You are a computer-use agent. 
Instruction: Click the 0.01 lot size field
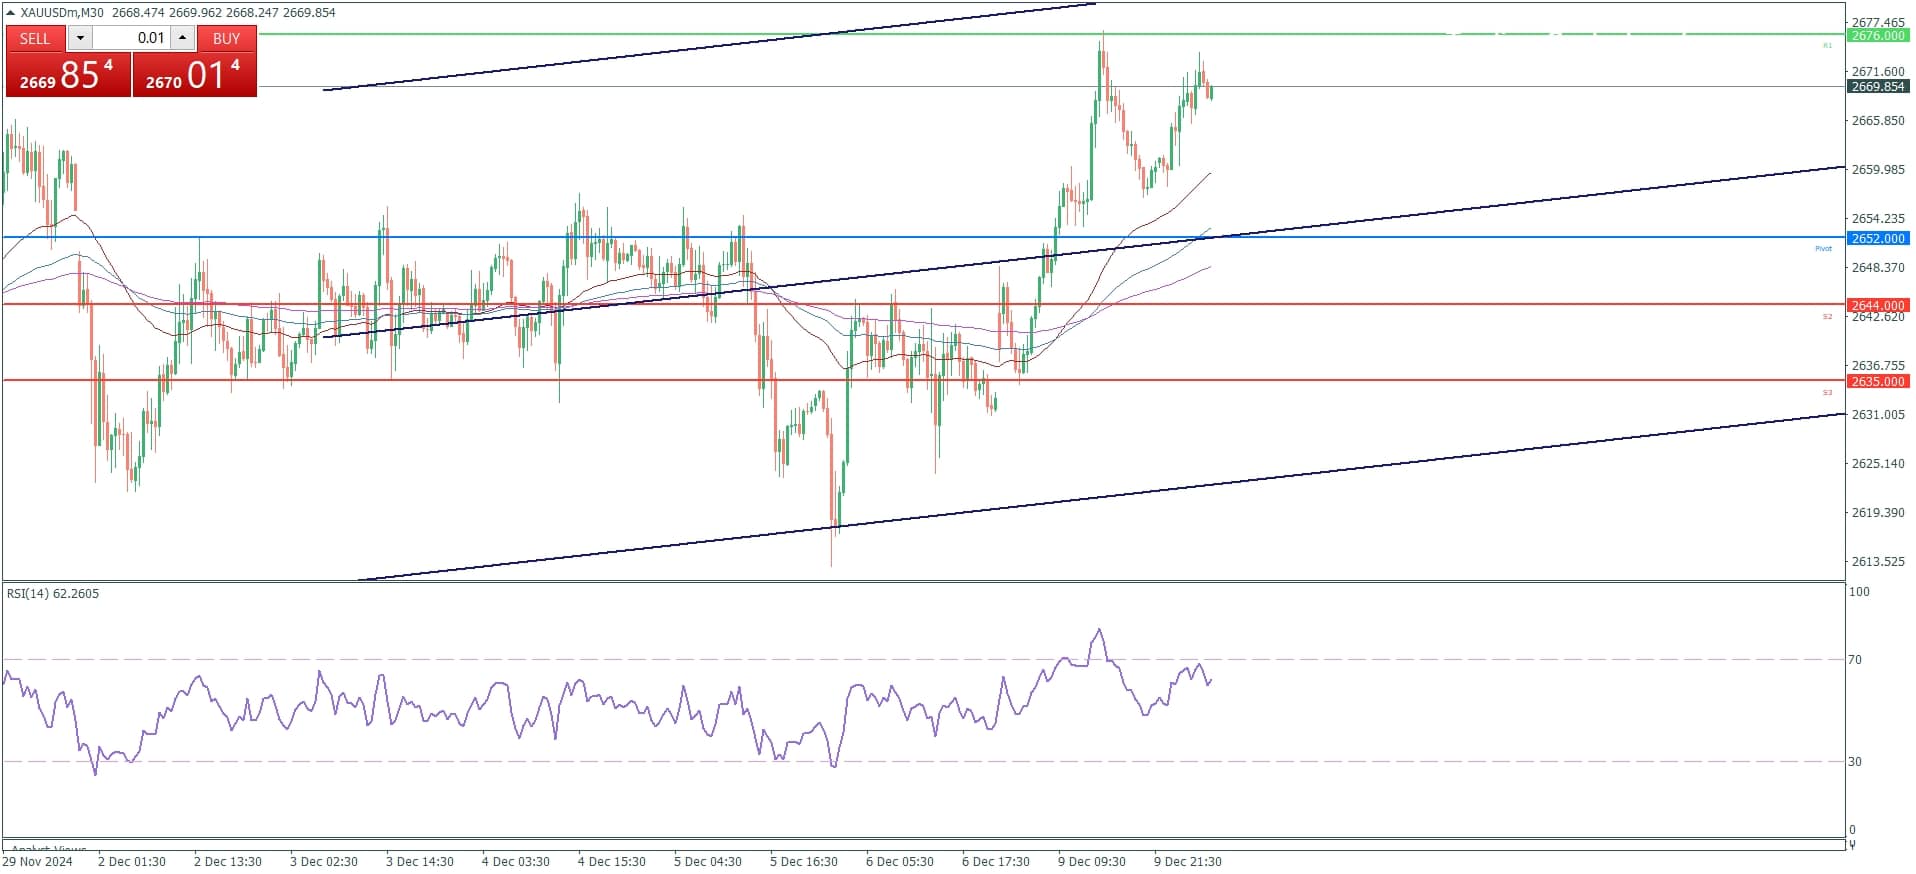coord(132,38)
